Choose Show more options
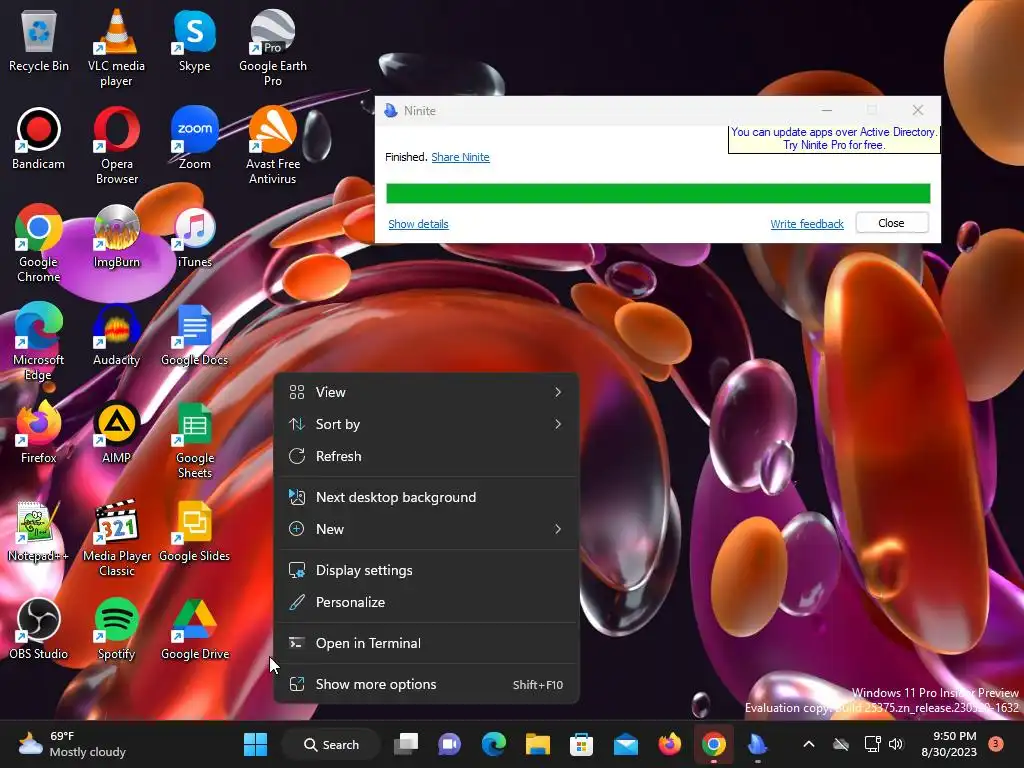Screen dimensions: 1024x768 426,684
